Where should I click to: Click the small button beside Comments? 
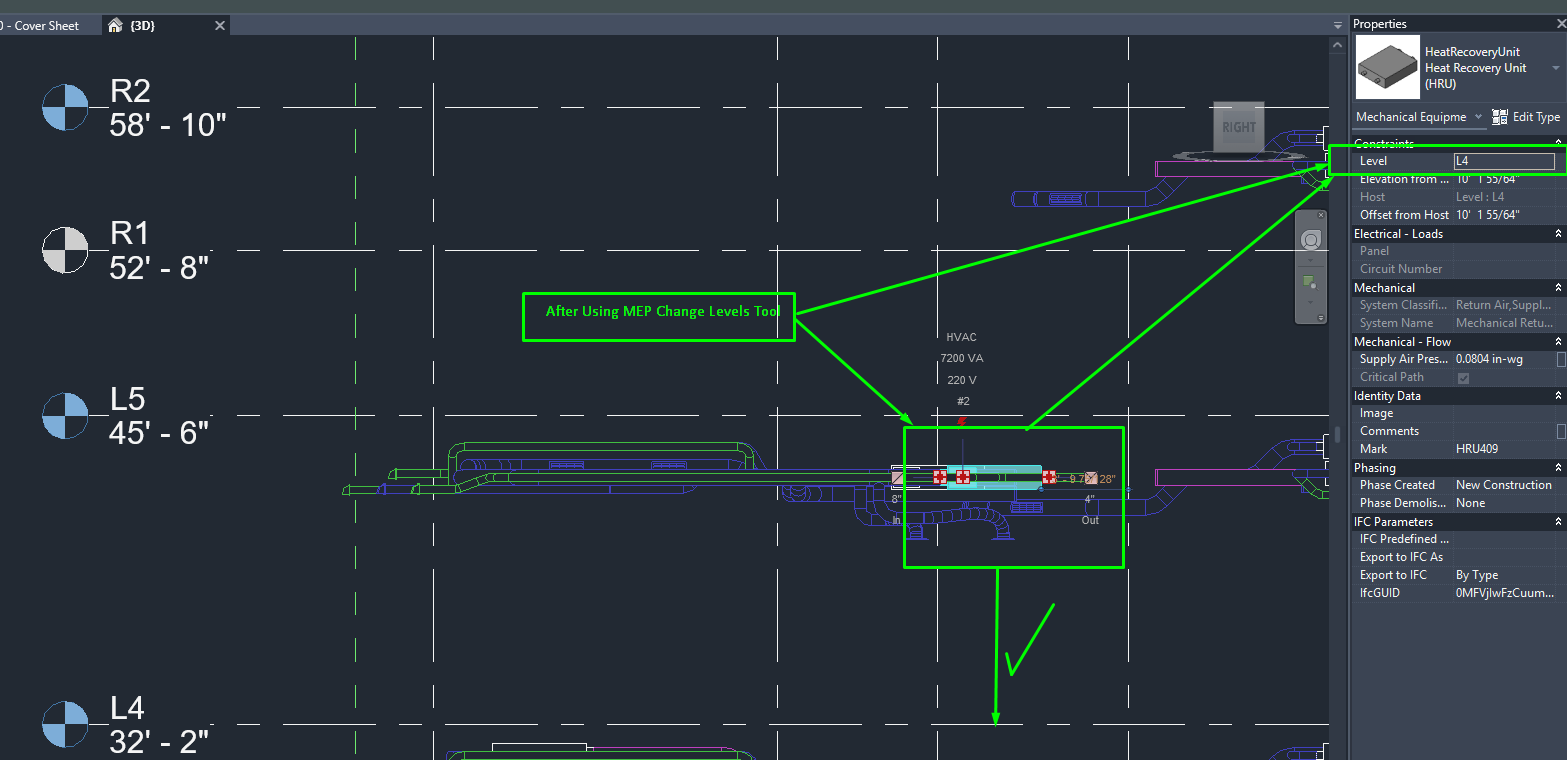pos(1561,431)
